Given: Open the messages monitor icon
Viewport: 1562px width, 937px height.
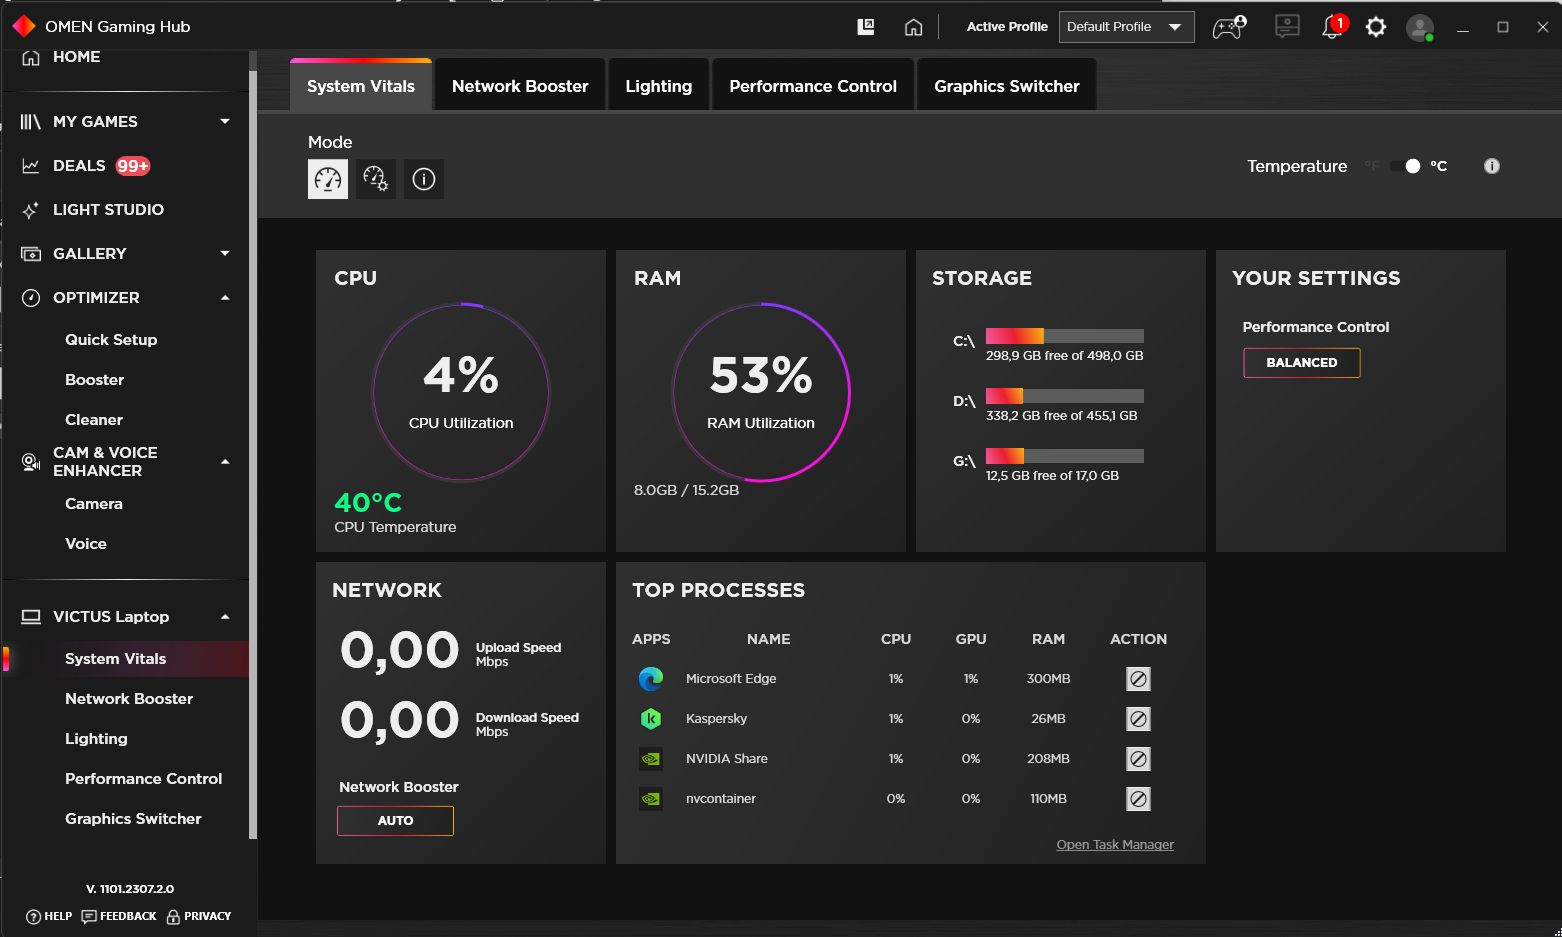Looking at the screenshot, I should [1287, 27].
